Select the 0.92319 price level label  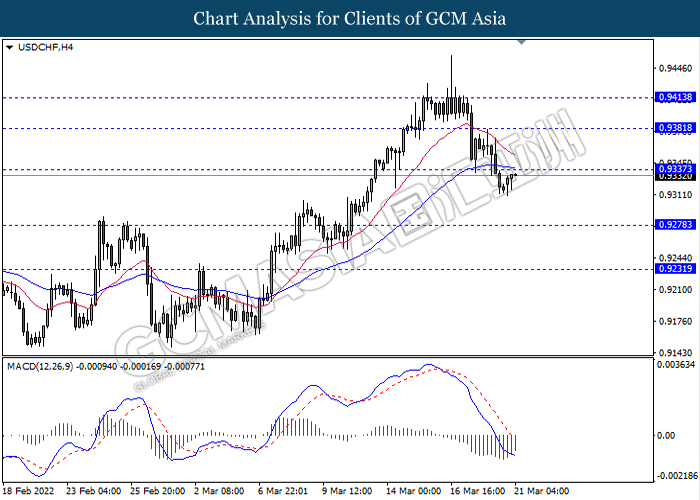675,269
